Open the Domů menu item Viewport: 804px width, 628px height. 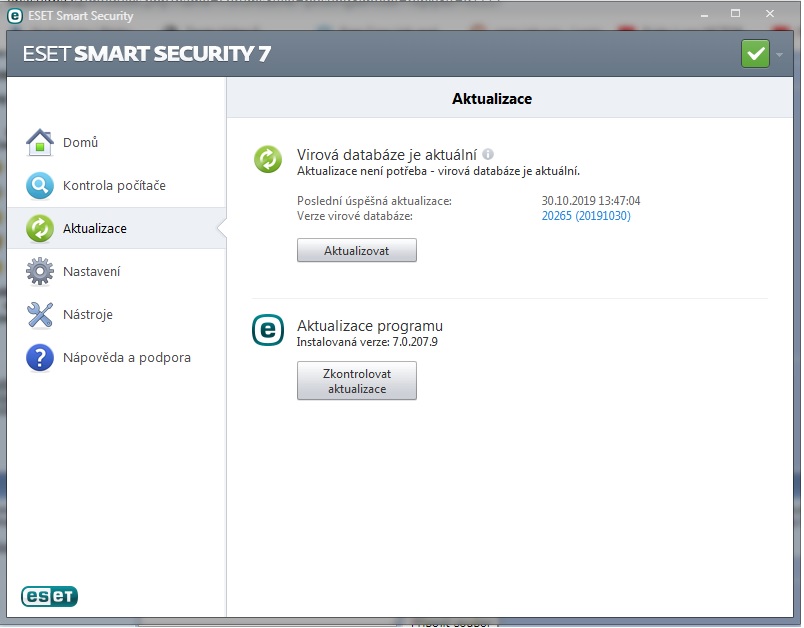80,143
